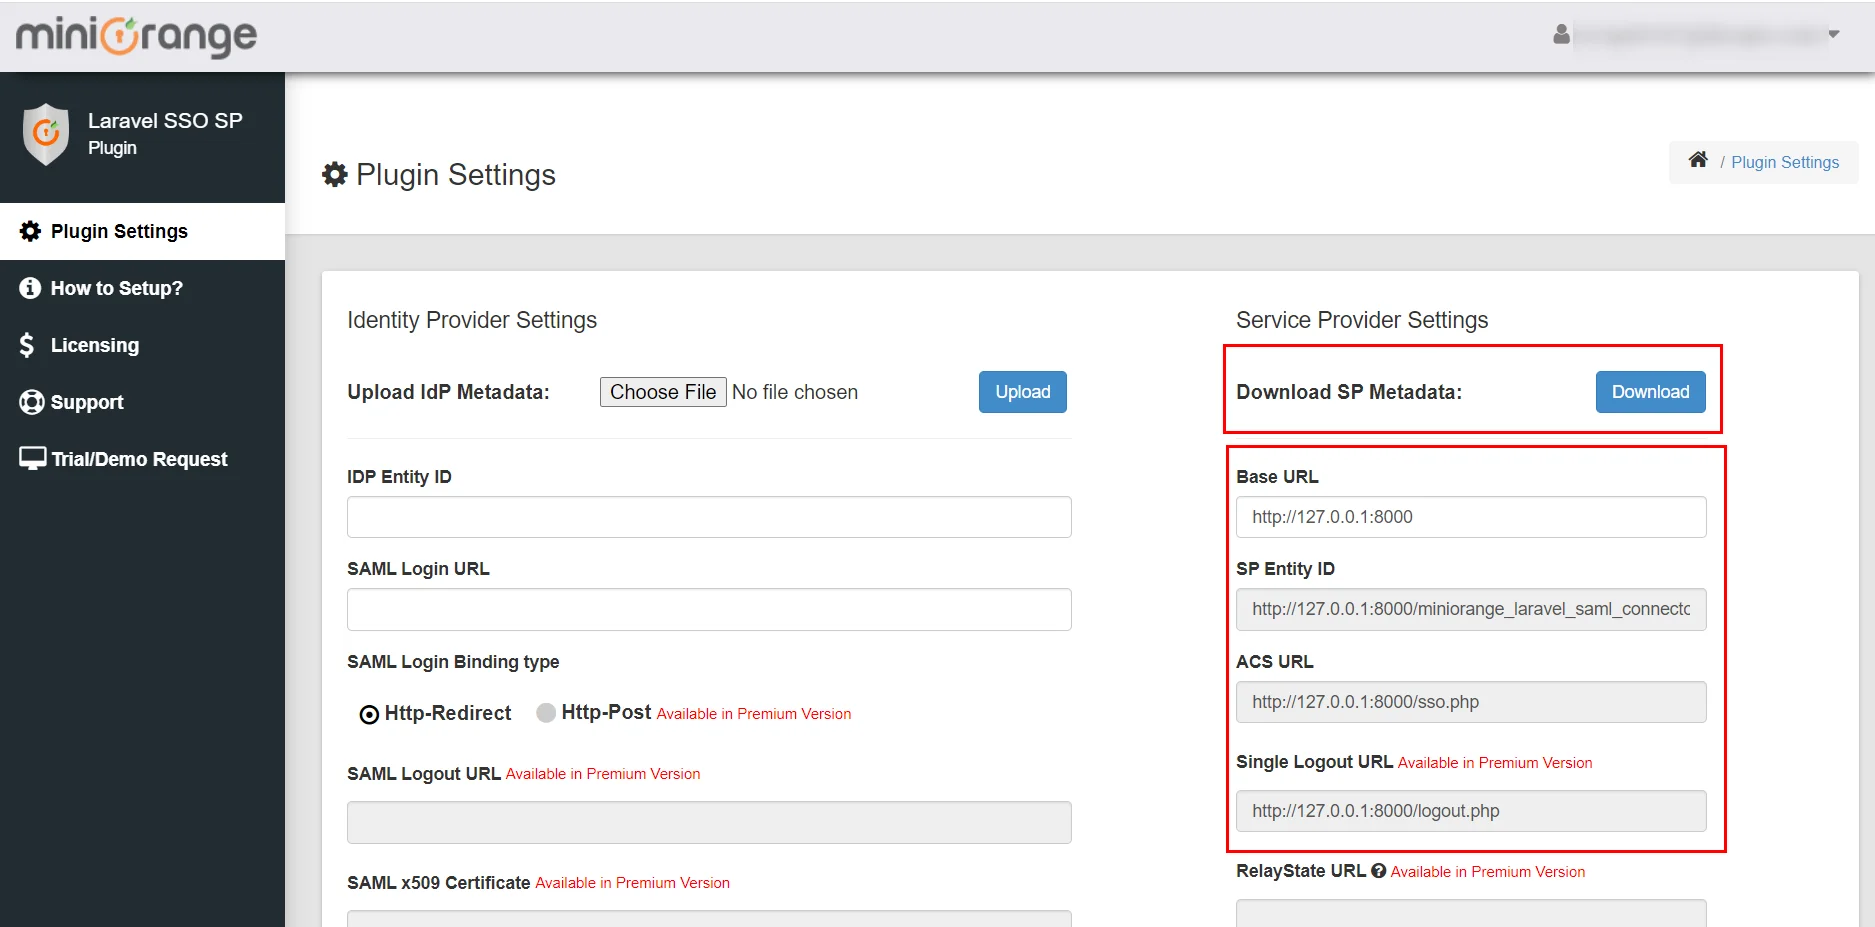This screenshot has height=927, width=1875.
Task: Open the How to Setup? page
Action: click(x=142, y=288)
